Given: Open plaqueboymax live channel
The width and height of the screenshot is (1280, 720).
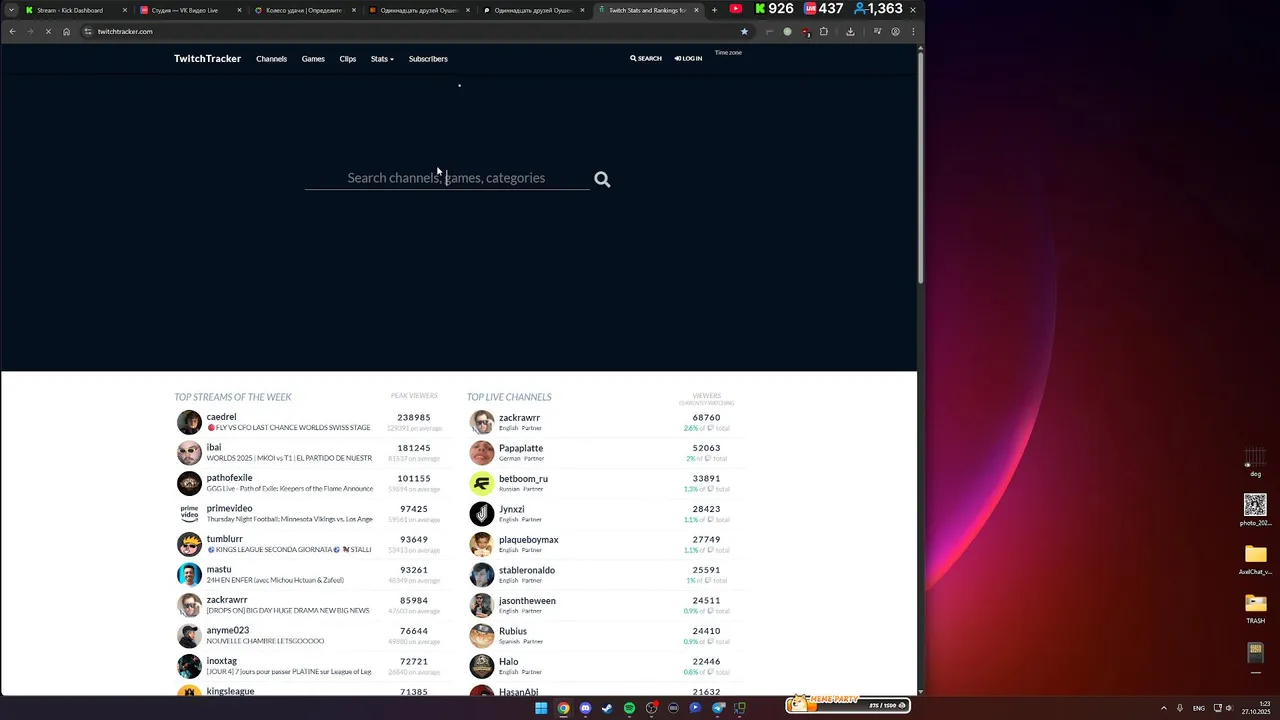Looking at the screenshot, I should [529, 539].
